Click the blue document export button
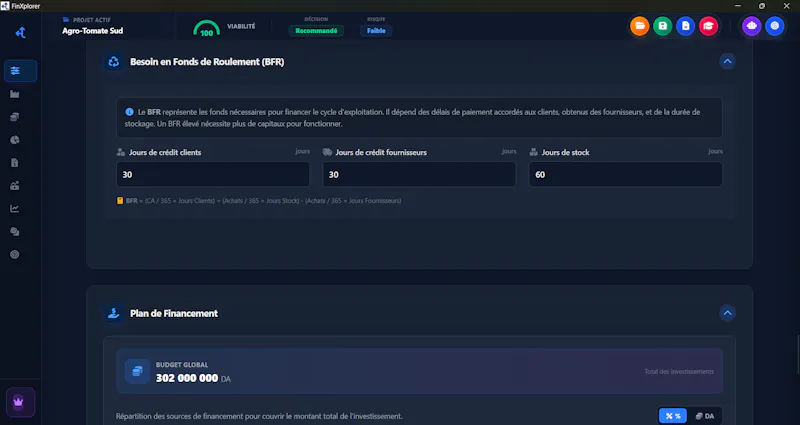Screen dimensions: 800x425 pos(685,26)
